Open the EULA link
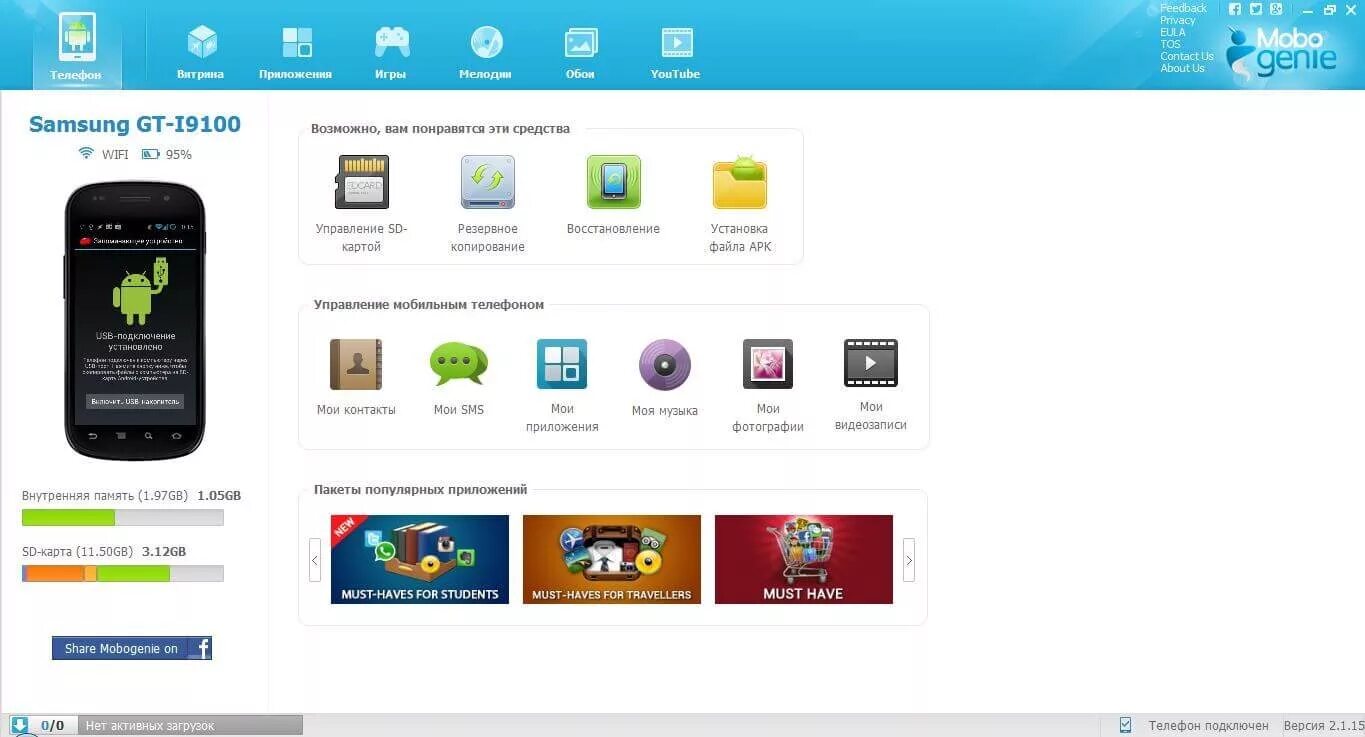 (x=1173, y=32)
